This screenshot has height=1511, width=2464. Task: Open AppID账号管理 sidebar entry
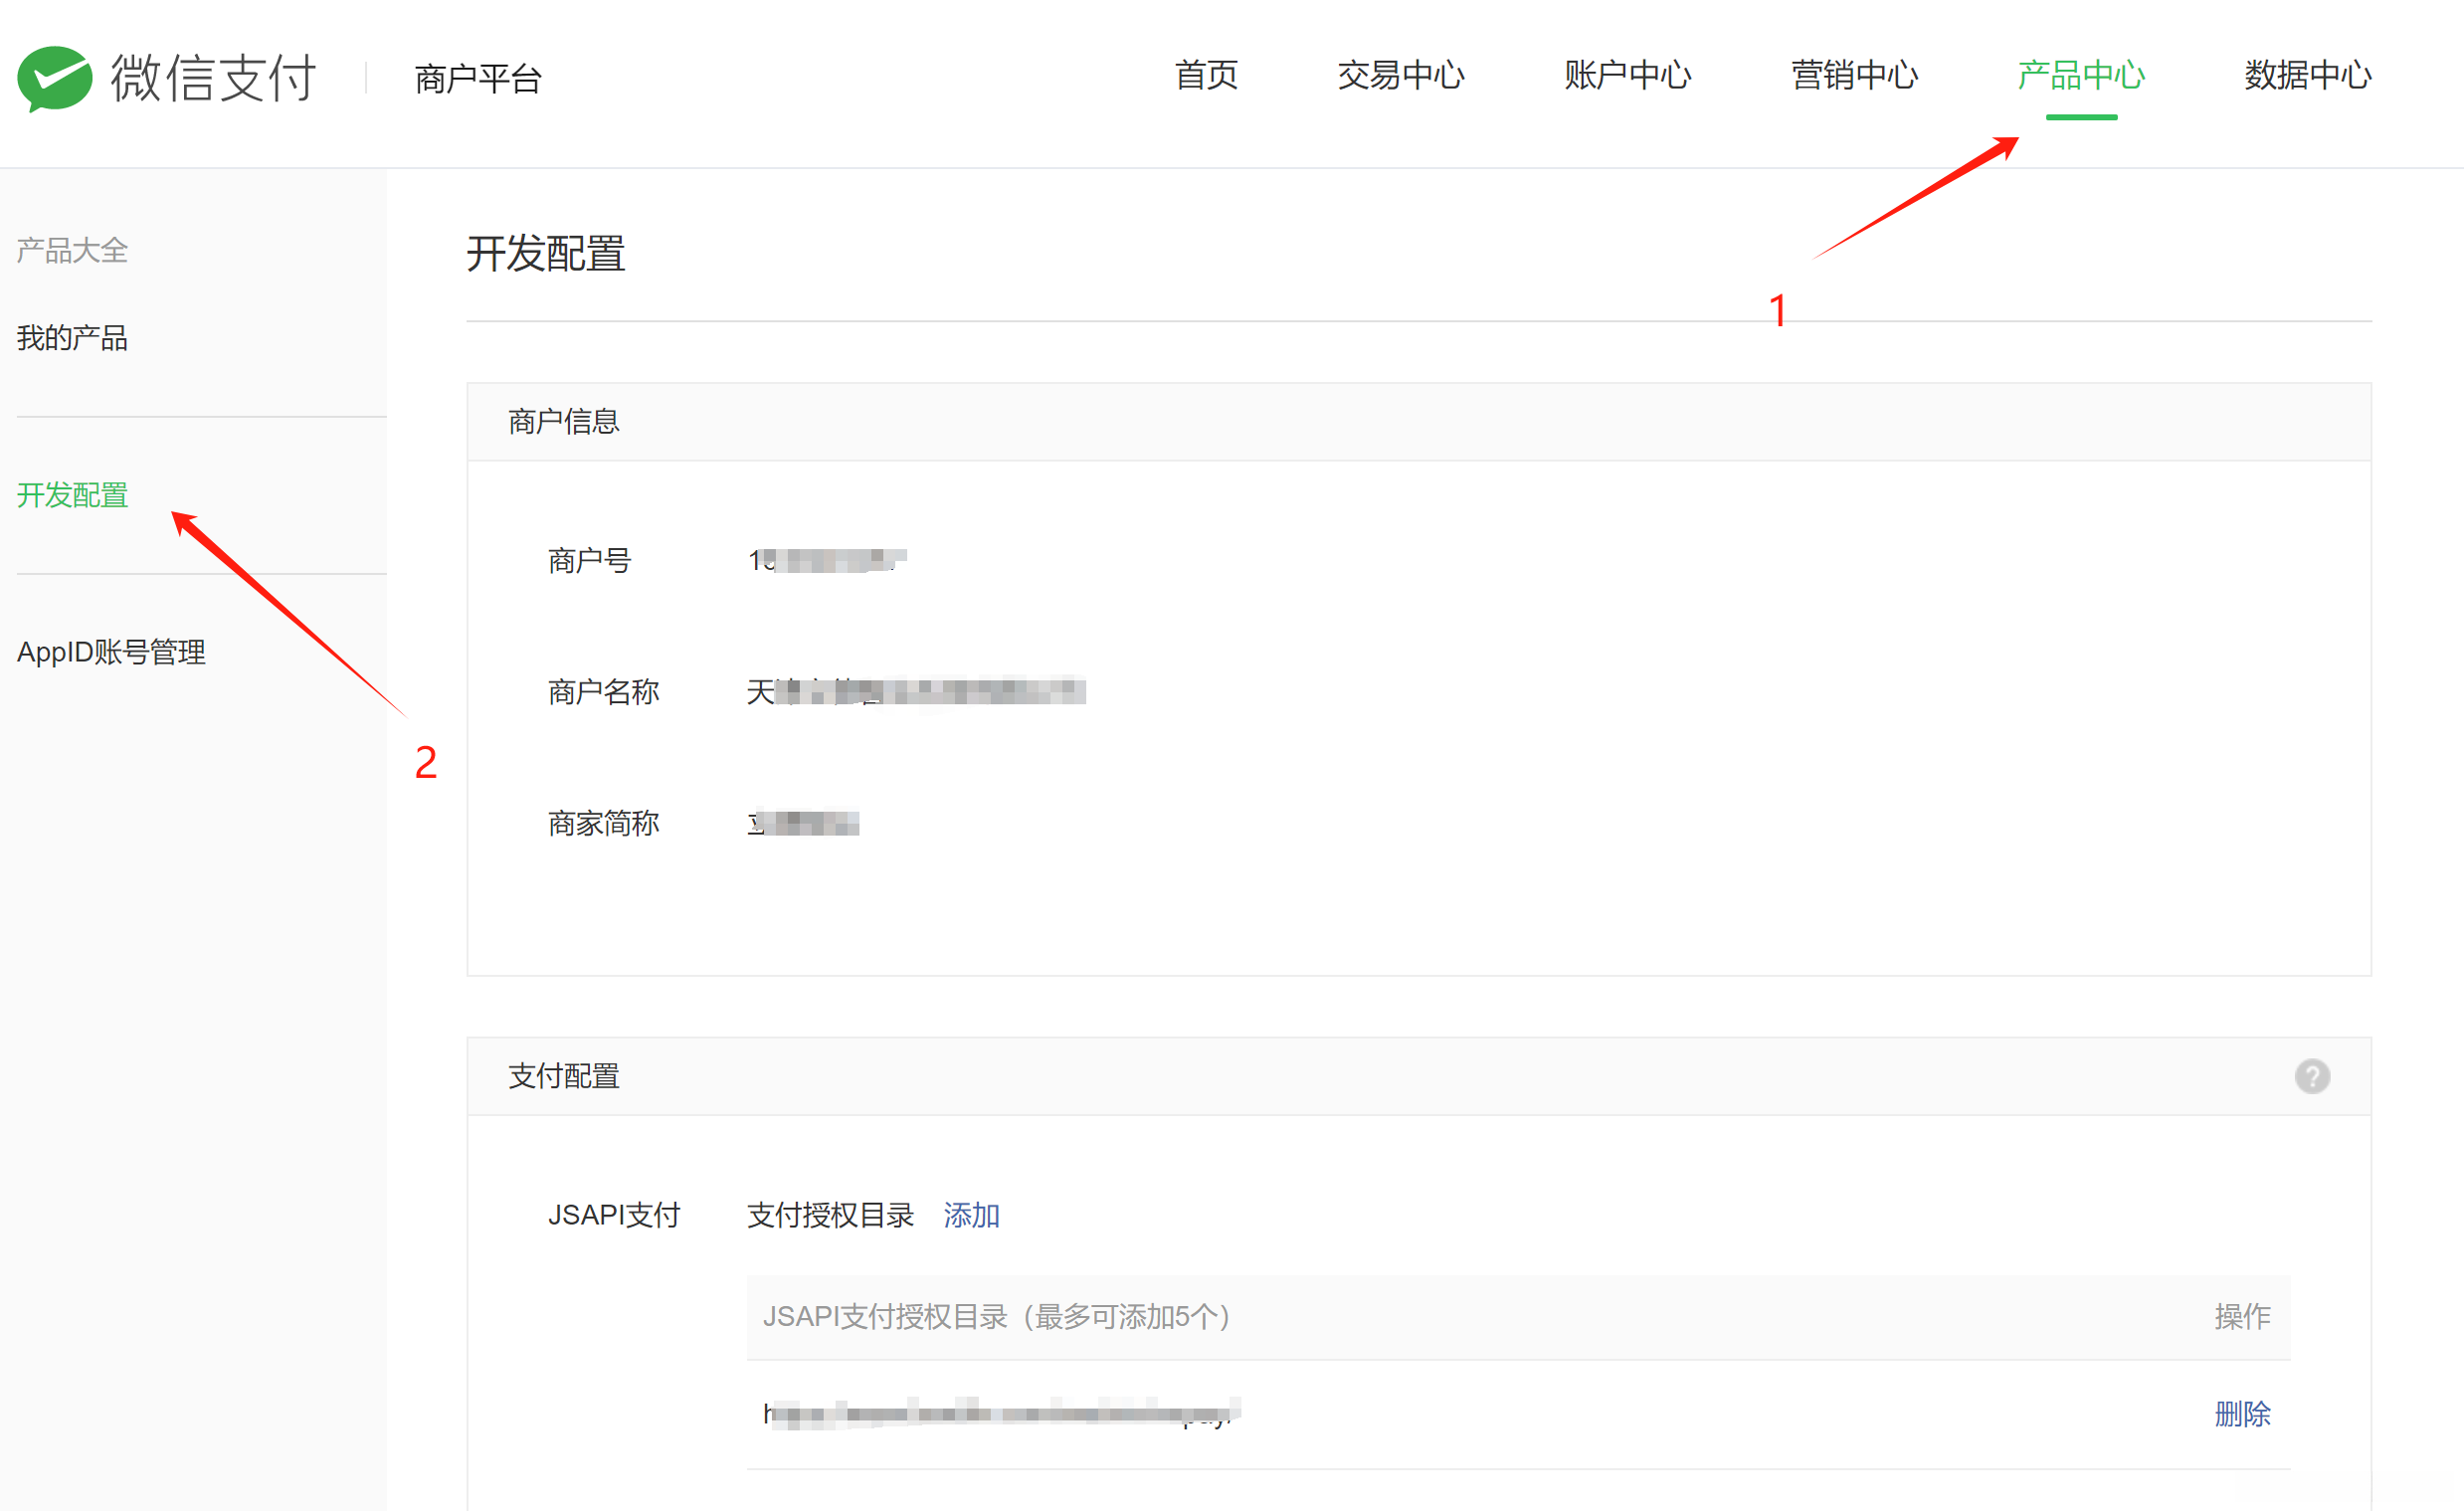(x=111, y=652)
